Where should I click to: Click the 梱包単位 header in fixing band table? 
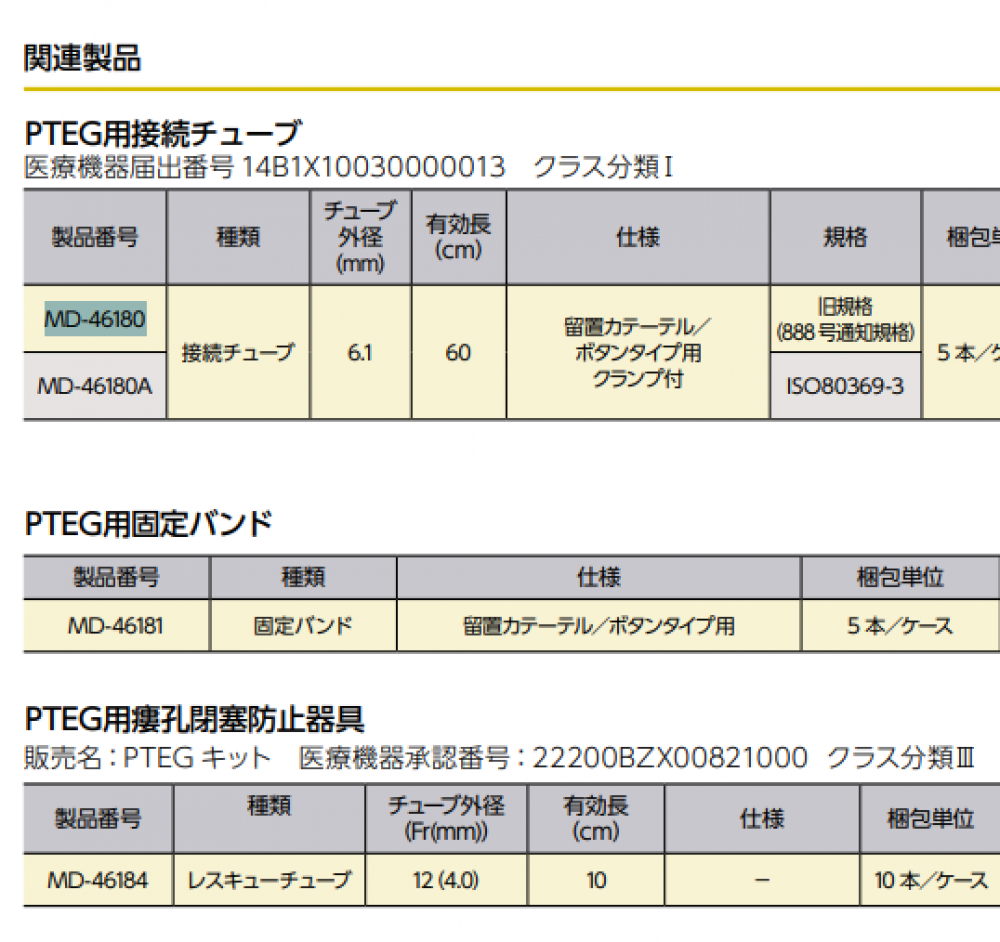[x=900, y=577]
